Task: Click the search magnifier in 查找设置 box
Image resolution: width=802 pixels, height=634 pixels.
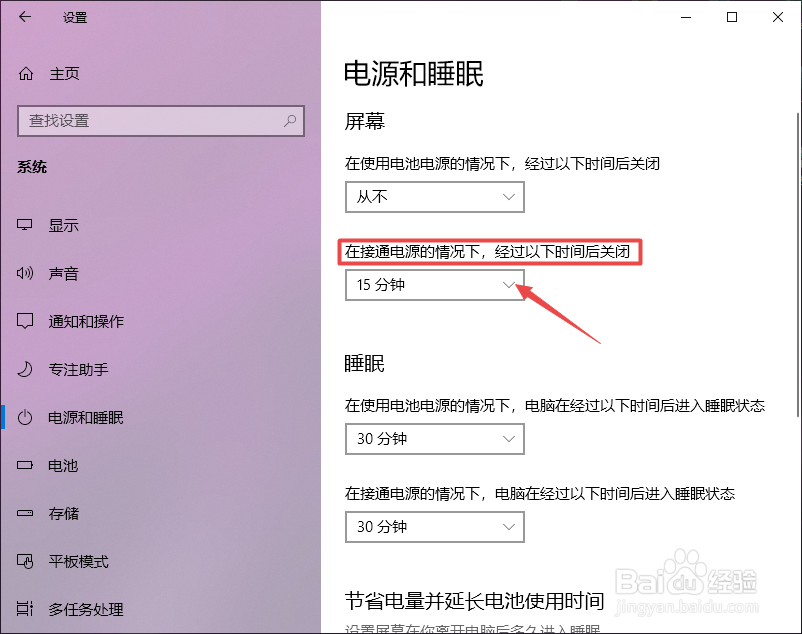Action: click(x=289, y=121)
